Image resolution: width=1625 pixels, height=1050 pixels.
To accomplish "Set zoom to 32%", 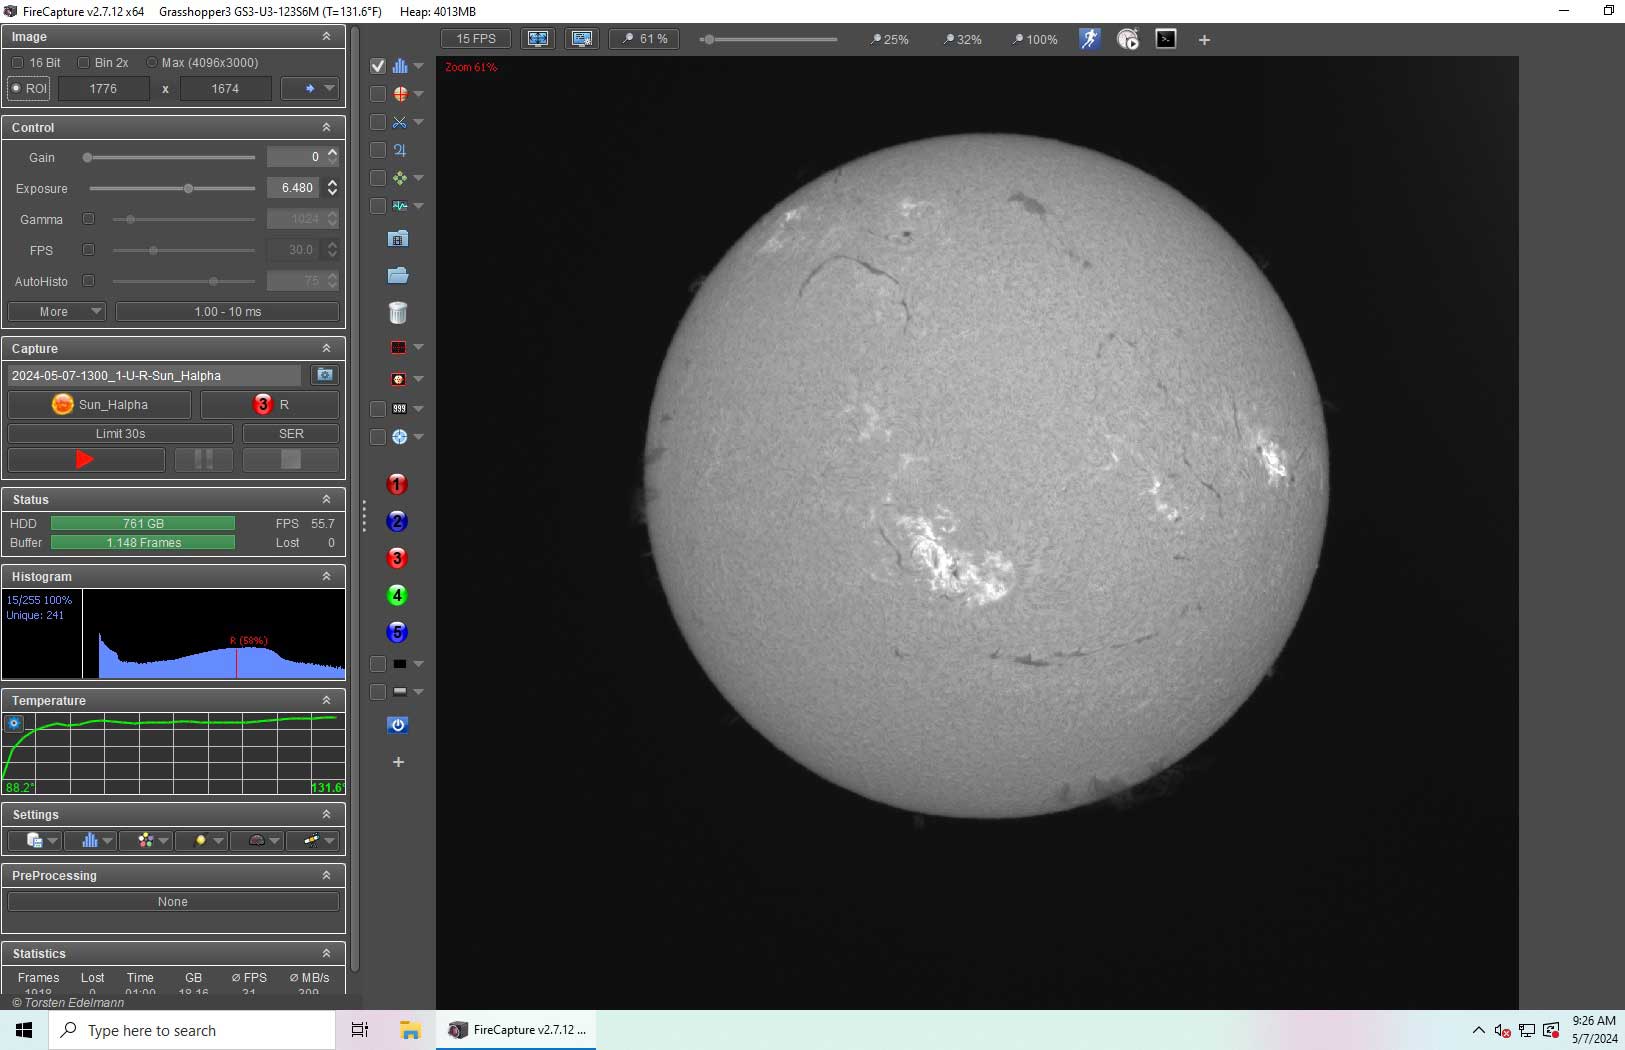I will click(962, 40).
